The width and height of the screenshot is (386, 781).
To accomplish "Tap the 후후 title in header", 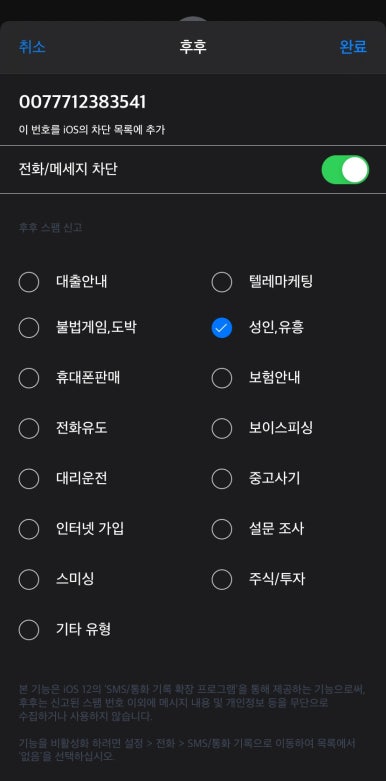I will click(193, 47).
